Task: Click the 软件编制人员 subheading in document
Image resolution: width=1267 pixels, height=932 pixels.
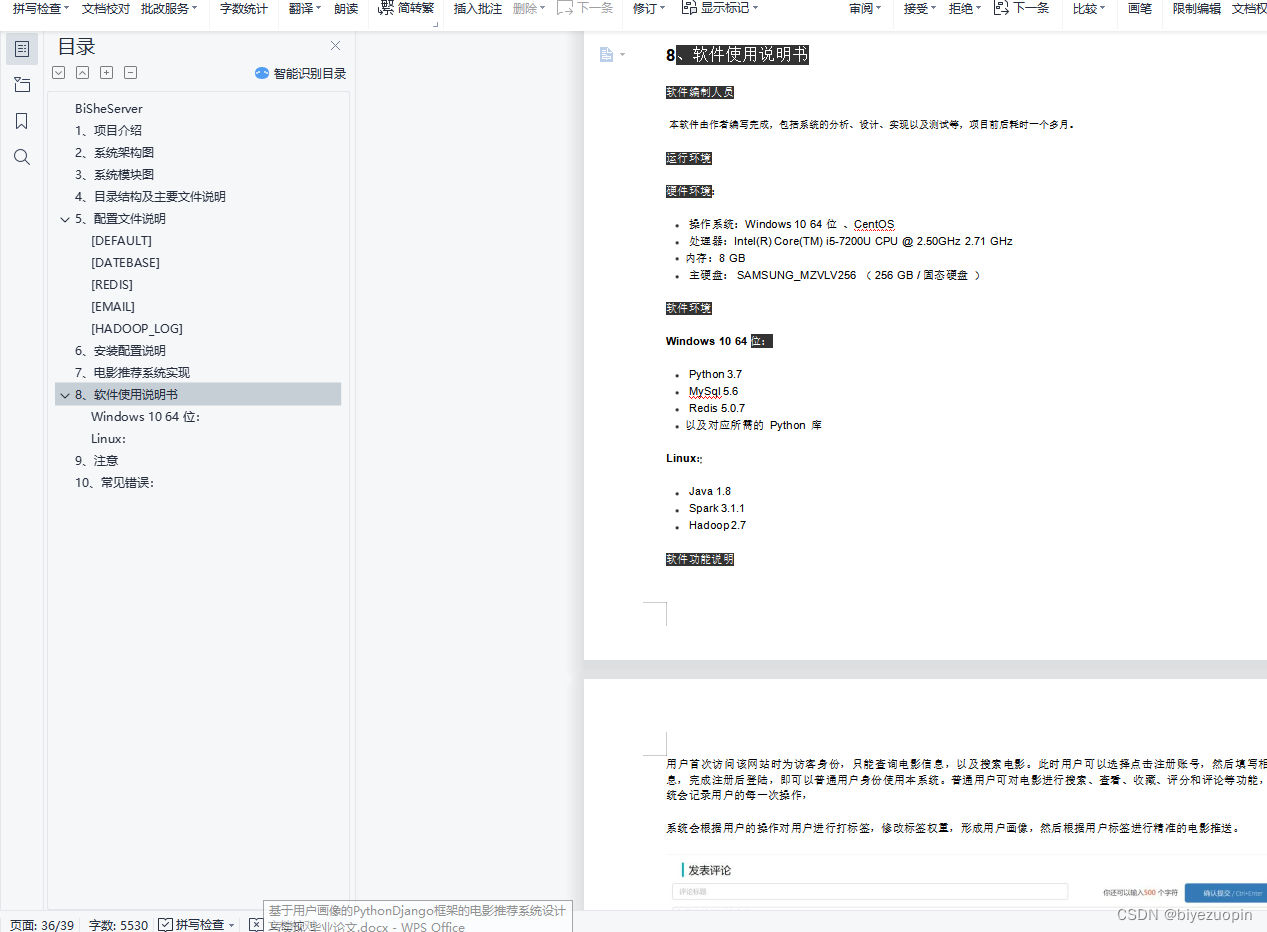Action: click(700, 92)
